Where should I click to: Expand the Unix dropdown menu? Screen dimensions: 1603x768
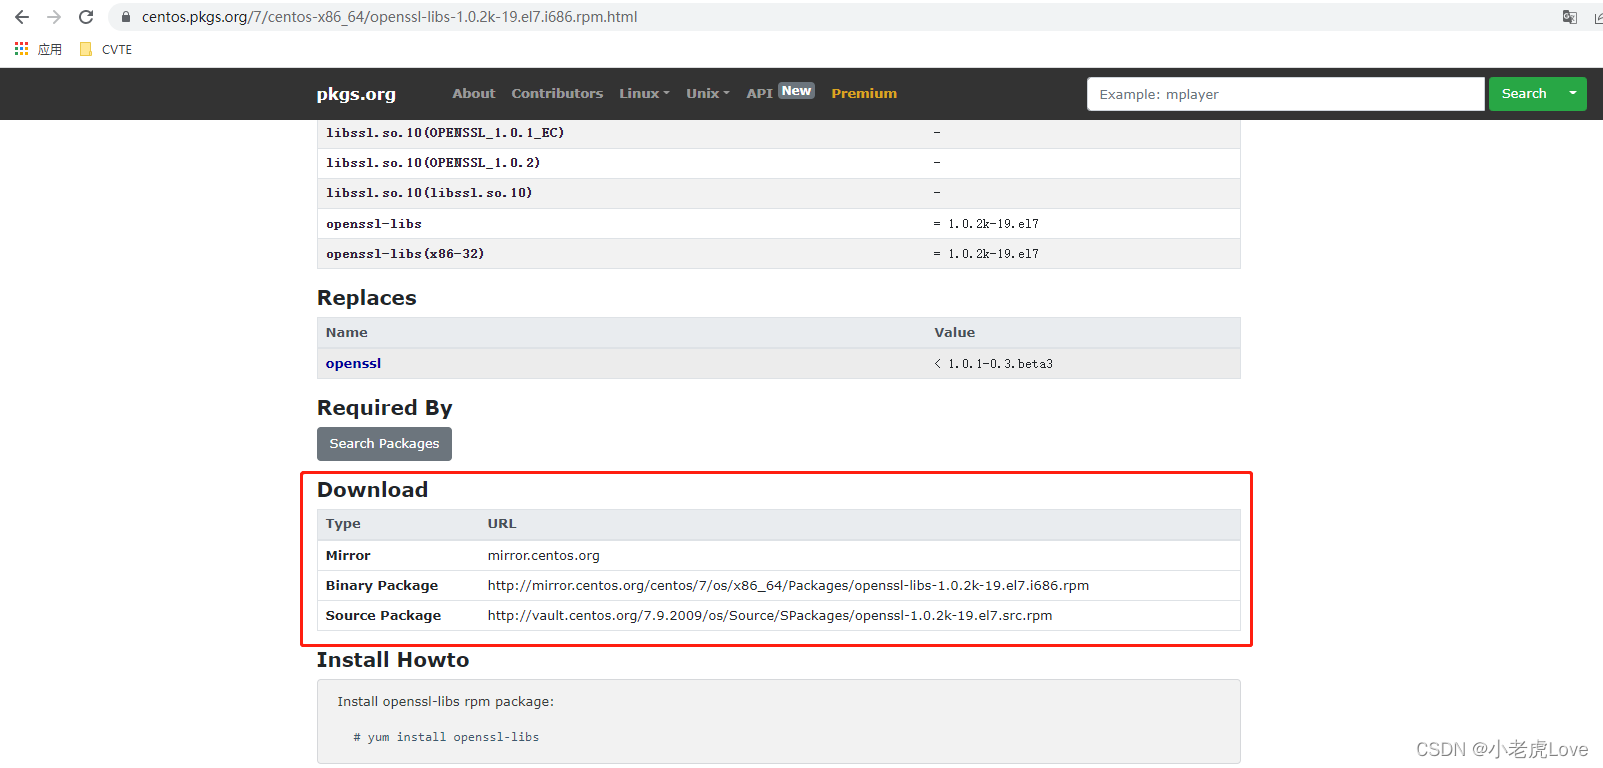pos(707,93)
